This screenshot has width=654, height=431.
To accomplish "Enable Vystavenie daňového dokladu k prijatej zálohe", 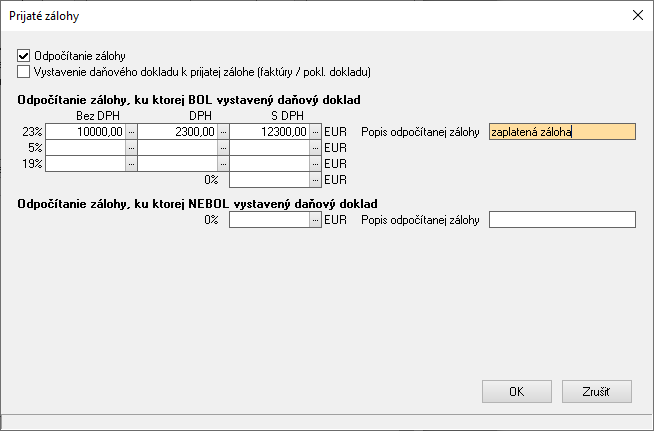I will (x=24, y=72).
